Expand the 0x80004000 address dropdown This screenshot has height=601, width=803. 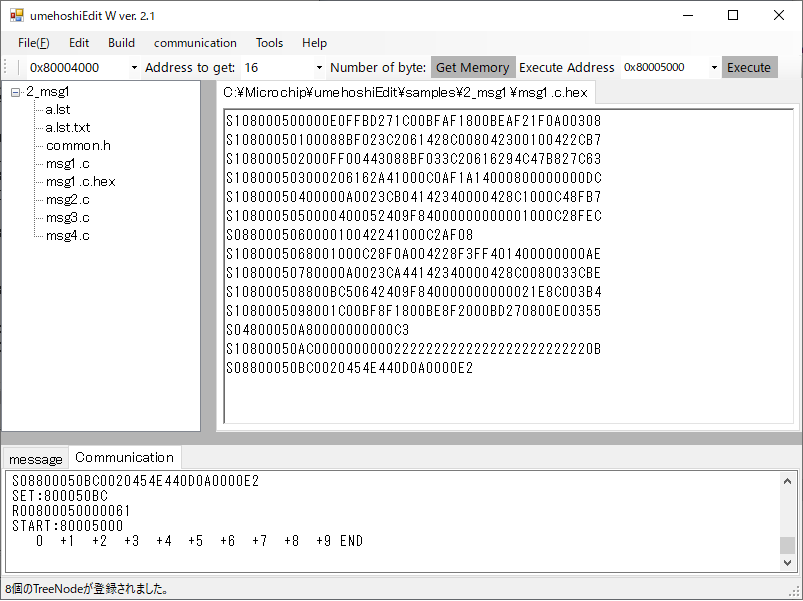coord(134,68)
